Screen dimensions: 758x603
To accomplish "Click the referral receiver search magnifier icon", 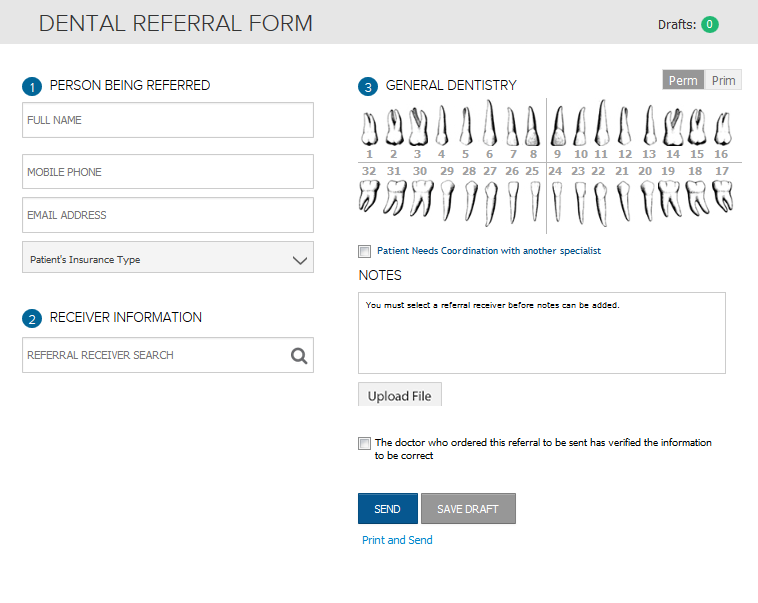I will coord(299,355).
